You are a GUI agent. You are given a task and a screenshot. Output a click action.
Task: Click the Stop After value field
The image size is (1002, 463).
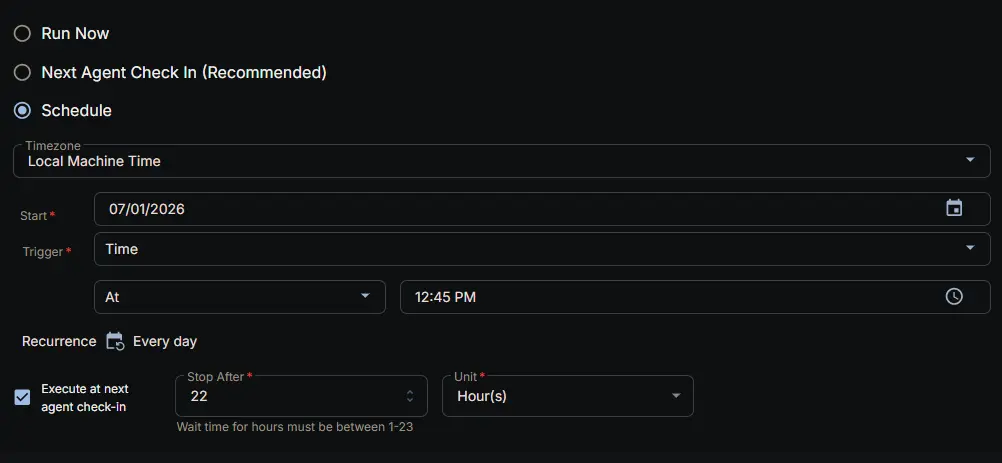[x=301, y=396]
